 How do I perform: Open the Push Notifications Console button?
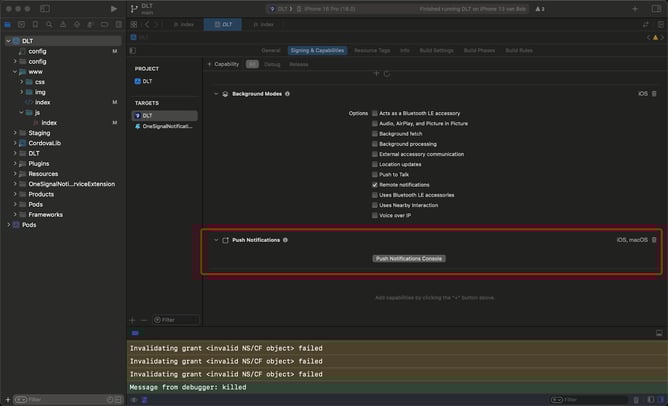pos(409,259)
